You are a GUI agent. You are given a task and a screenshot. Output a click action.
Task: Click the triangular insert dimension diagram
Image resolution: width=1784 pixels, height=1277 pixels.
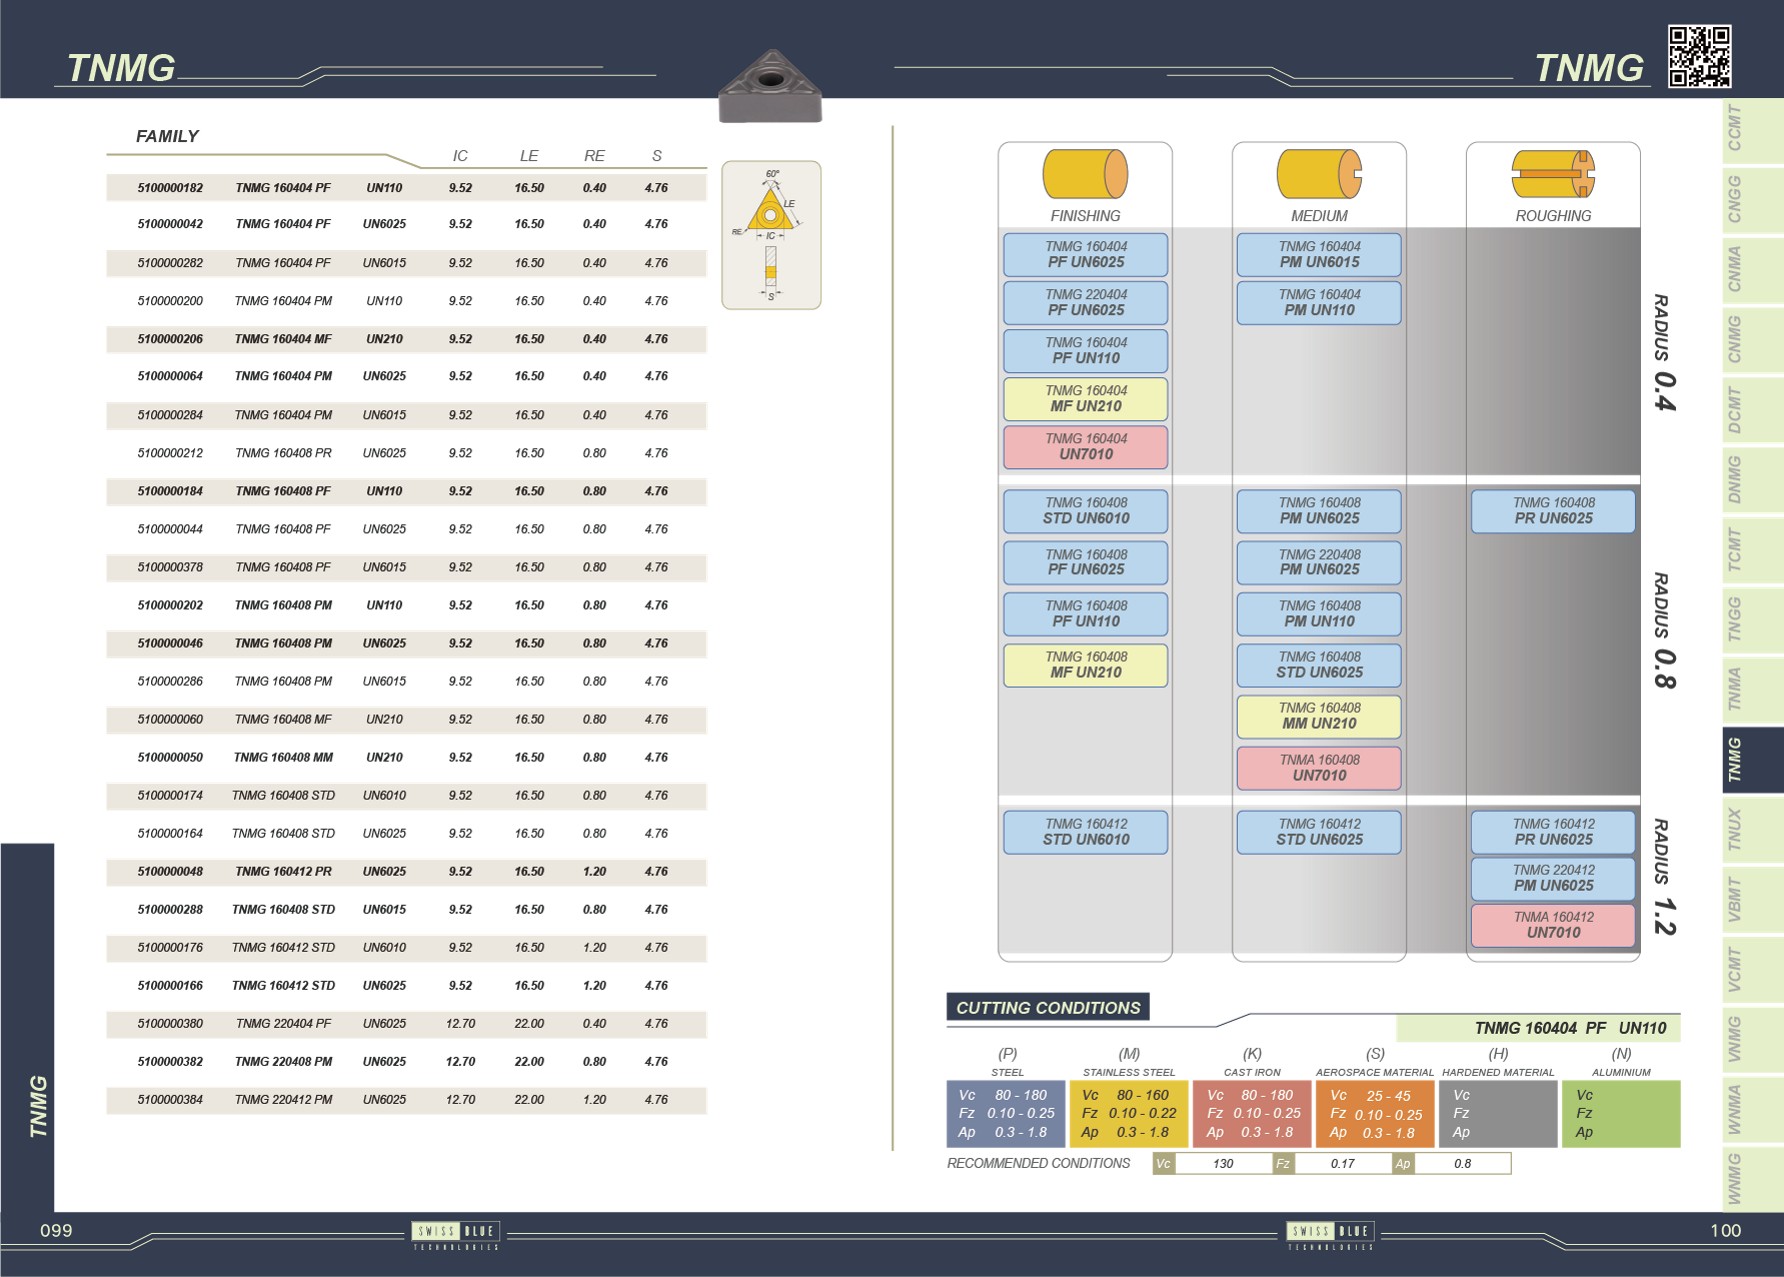tap(771, 235)
